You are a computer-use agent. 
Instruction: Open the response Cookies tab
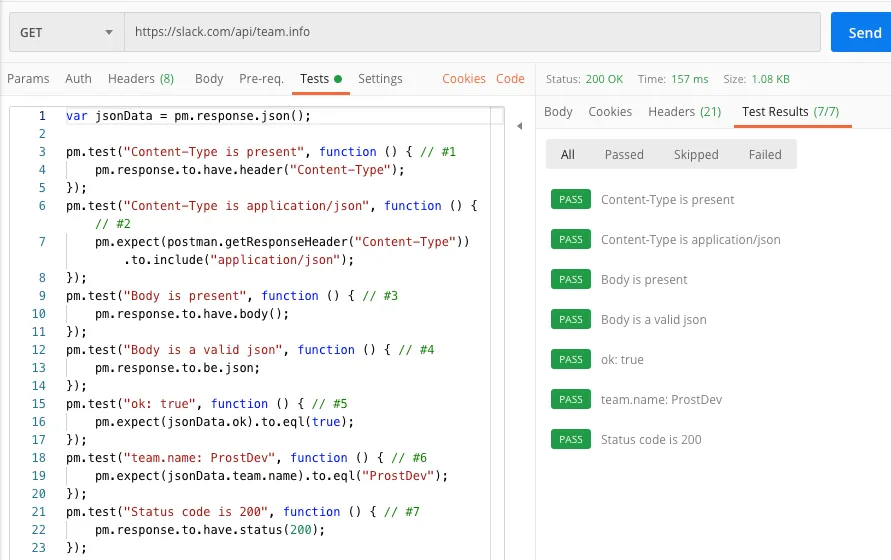[x=610, y=111]
